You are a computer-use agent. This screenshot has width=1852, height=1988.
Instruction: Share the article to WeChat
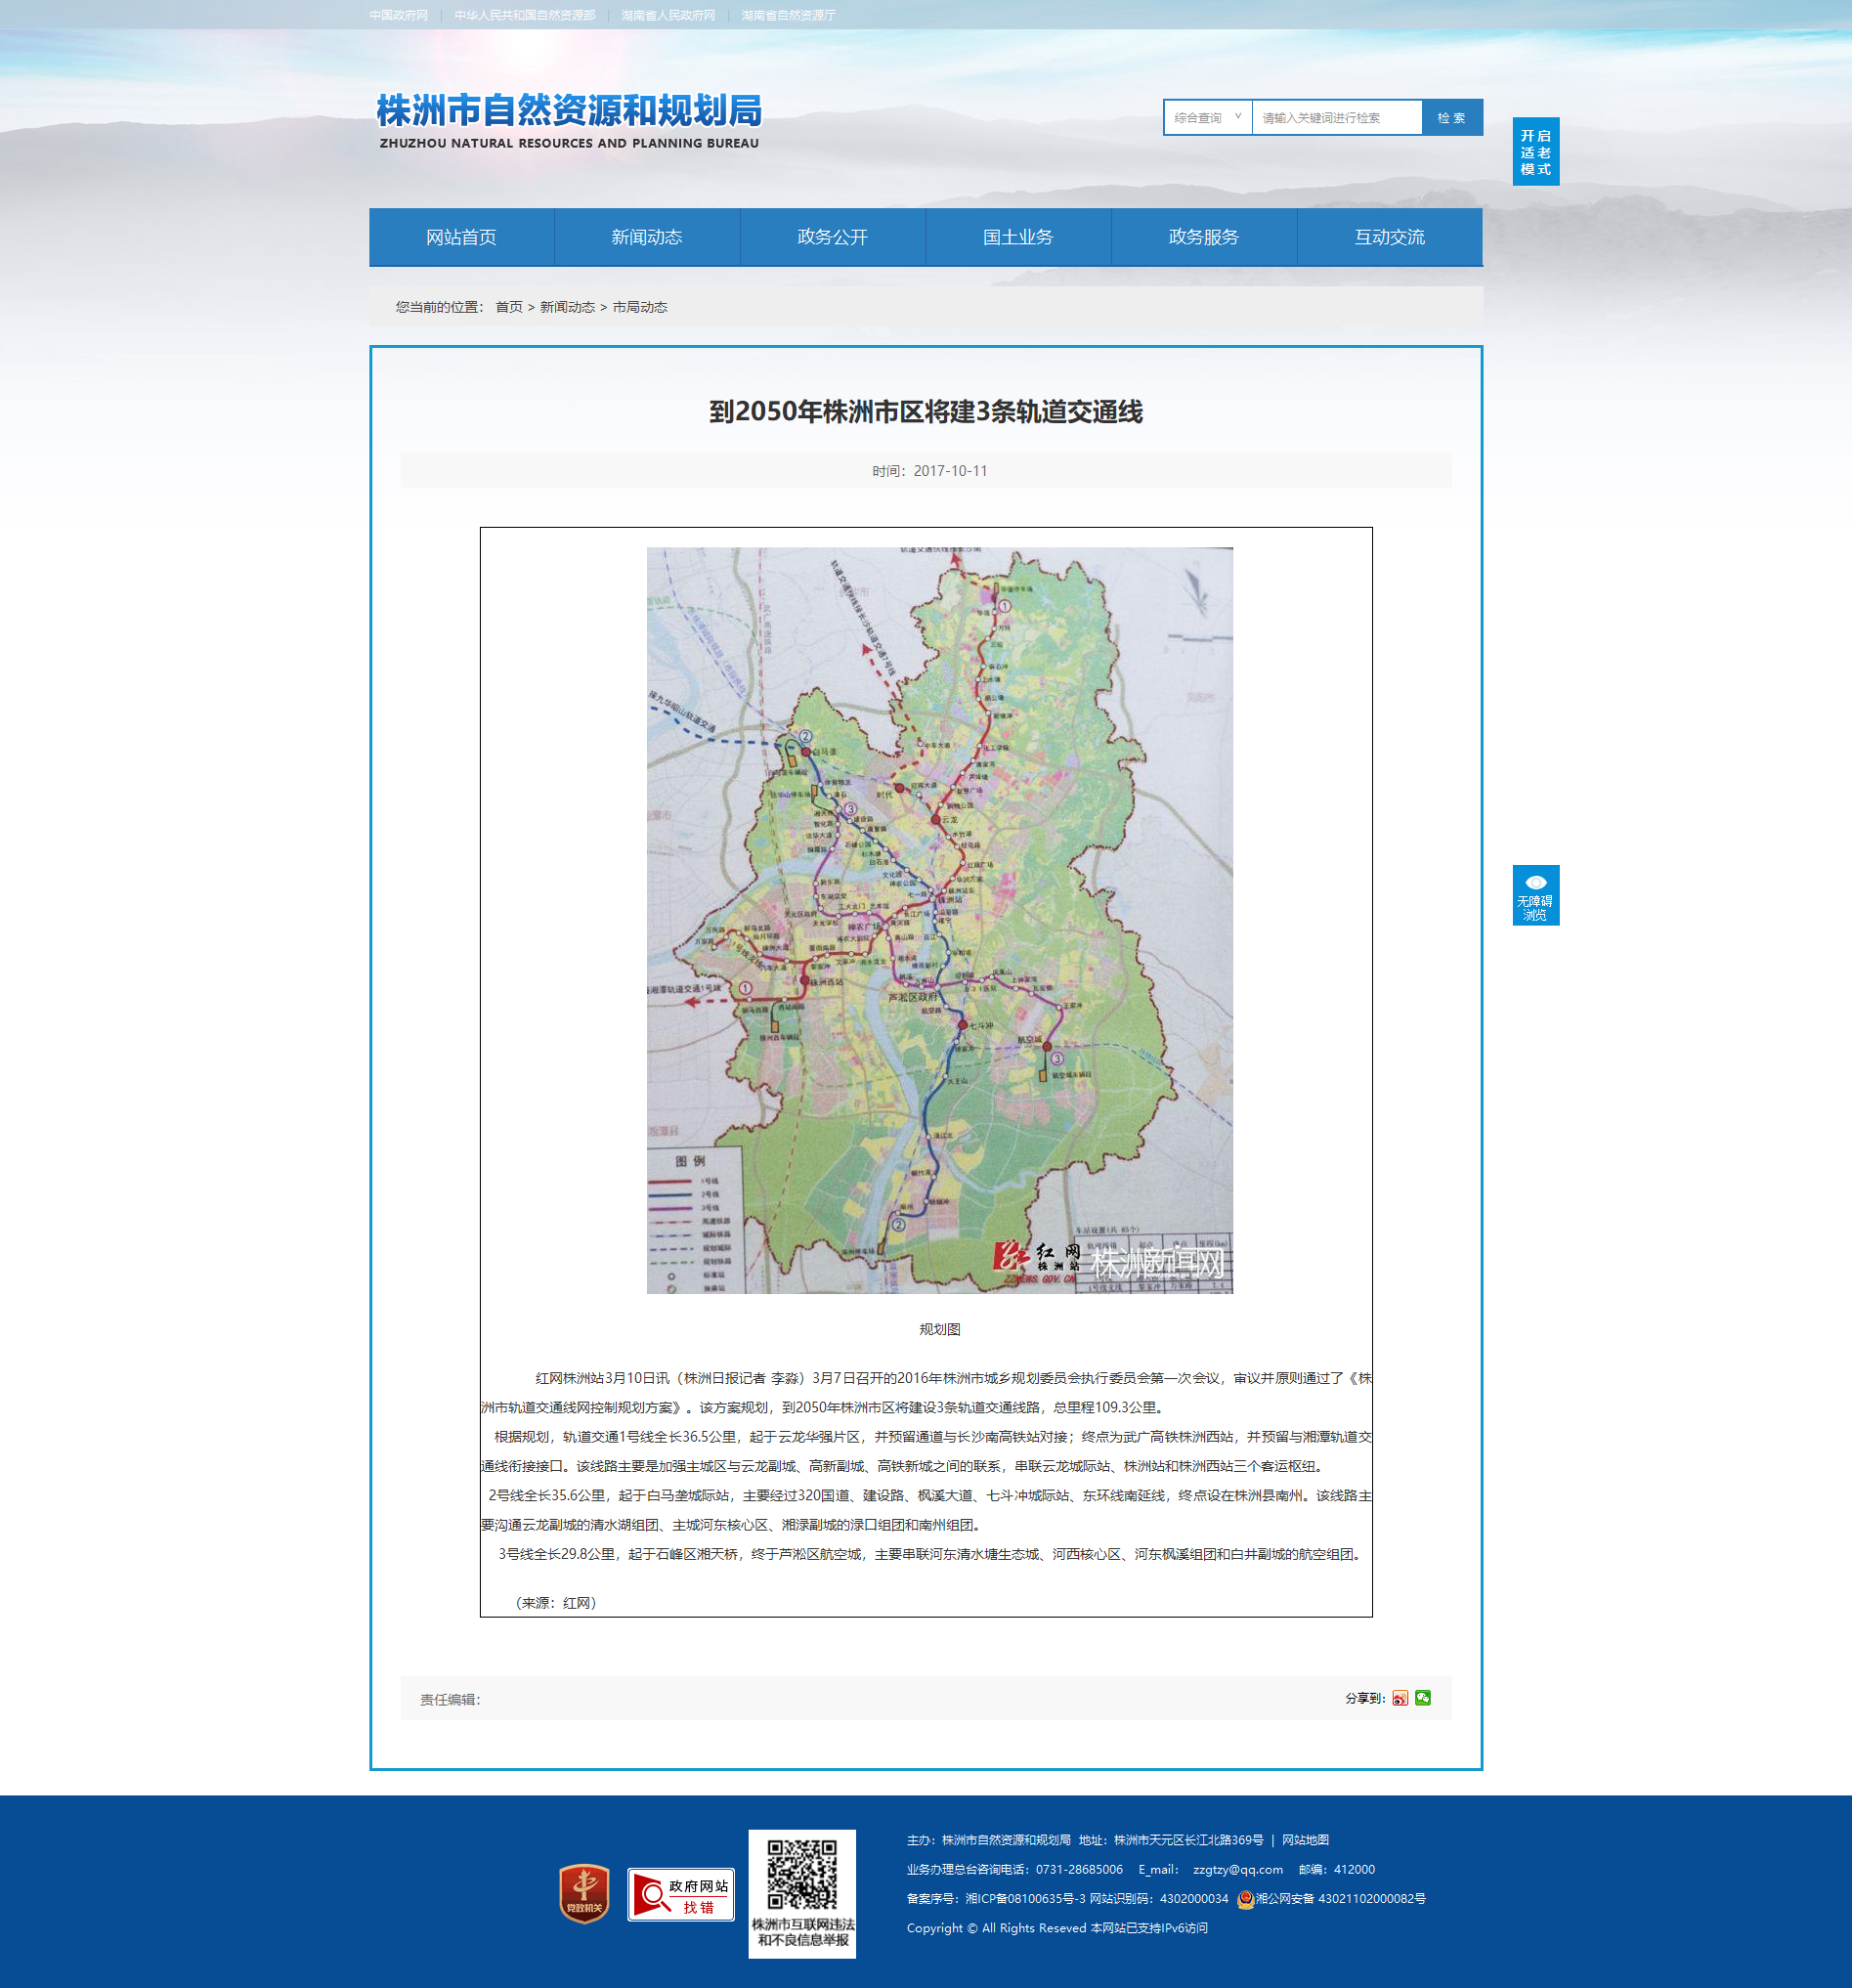(x=1423, y=1698)
